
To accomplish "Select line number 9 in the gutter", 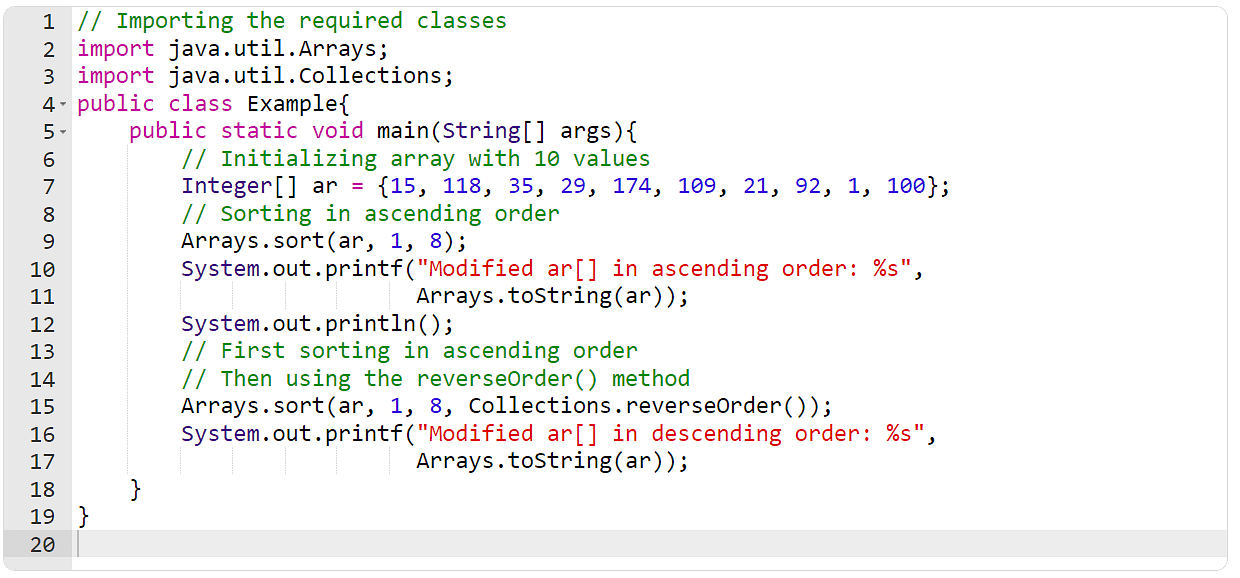I will click(48, 241).
